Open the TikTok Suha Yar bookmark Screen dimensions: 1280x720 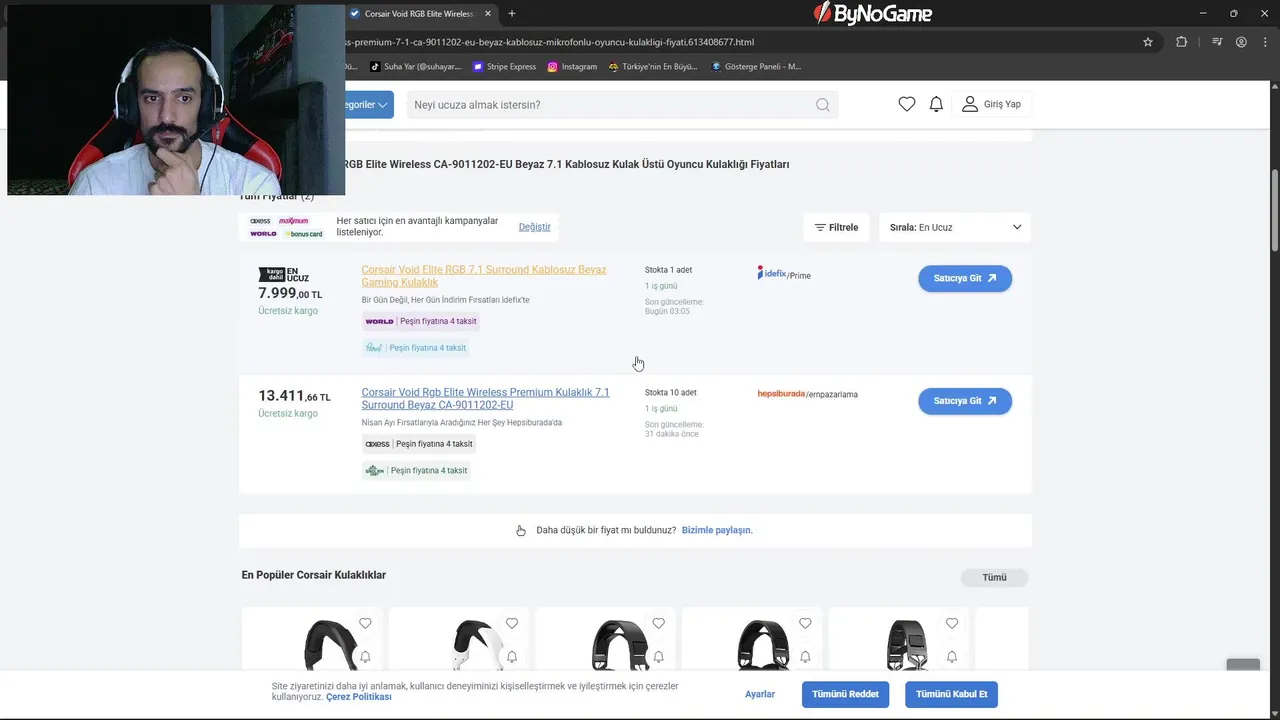click(x=415, y=67)
